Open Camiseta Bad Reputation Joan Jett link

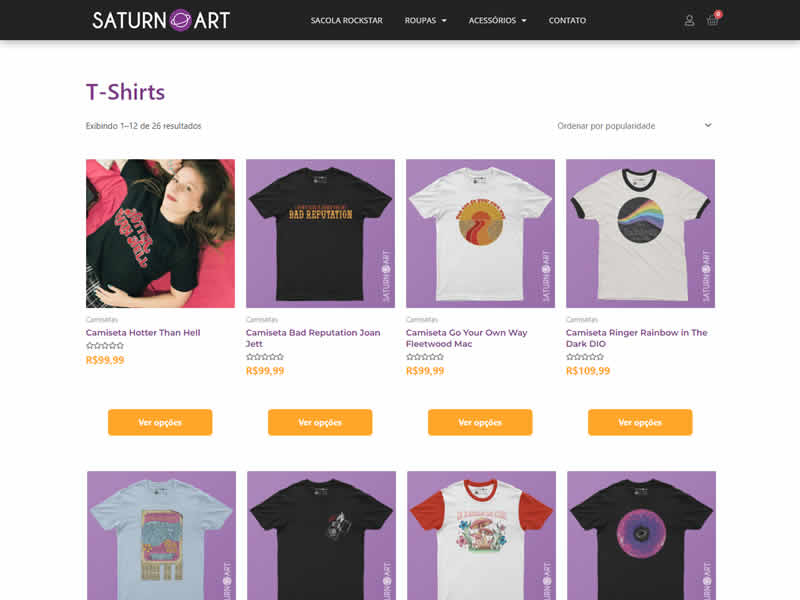point(313,338)
